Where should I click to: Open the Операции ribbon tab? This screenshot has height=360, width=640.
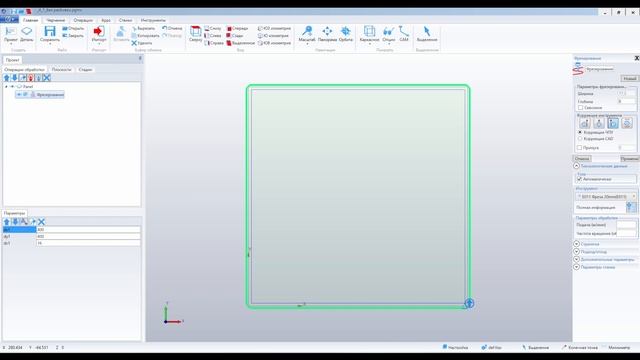(x=83, y=20)
